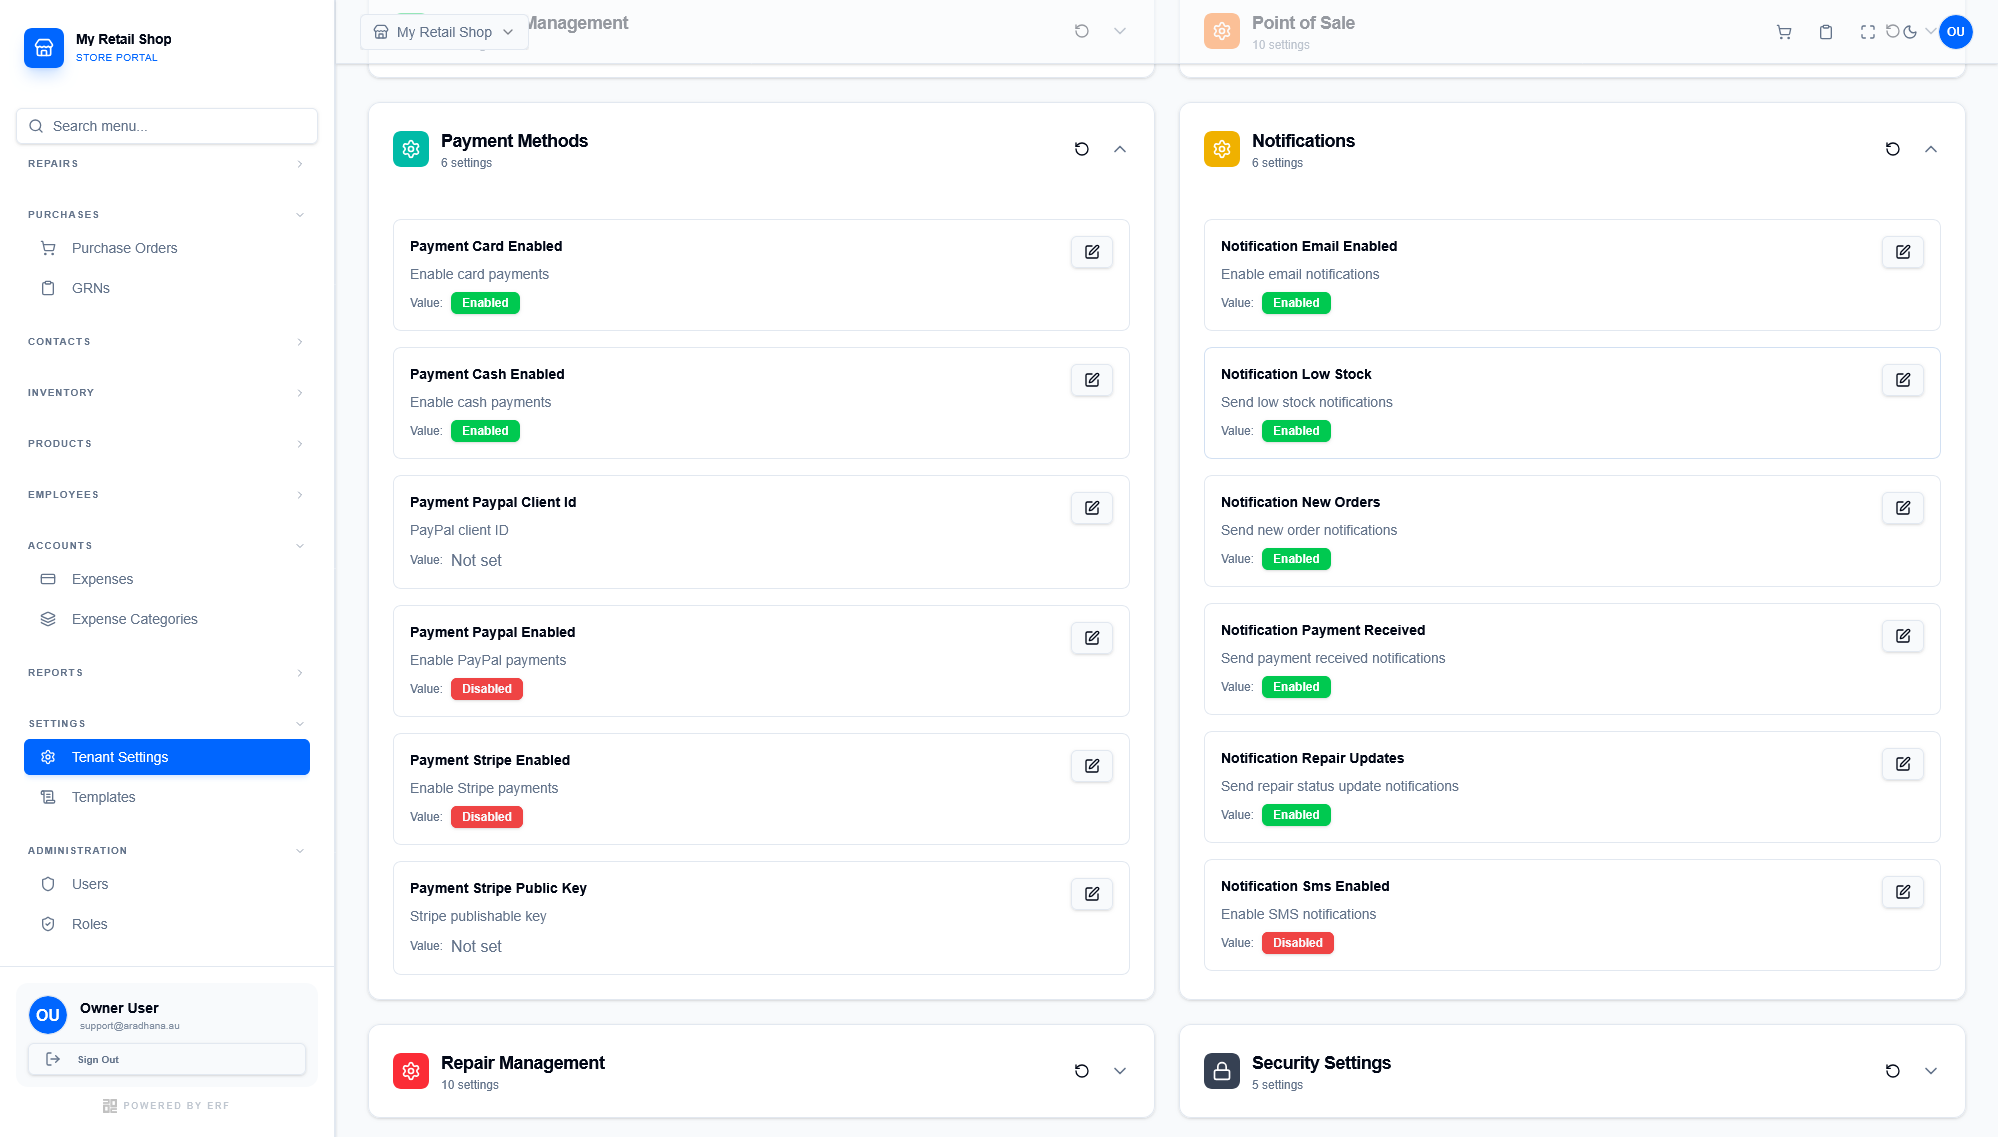Viewport: 1998px width, 1137px height.
Task: Expand the Contacts sidebar section
Action: click(x=166, y=342)
